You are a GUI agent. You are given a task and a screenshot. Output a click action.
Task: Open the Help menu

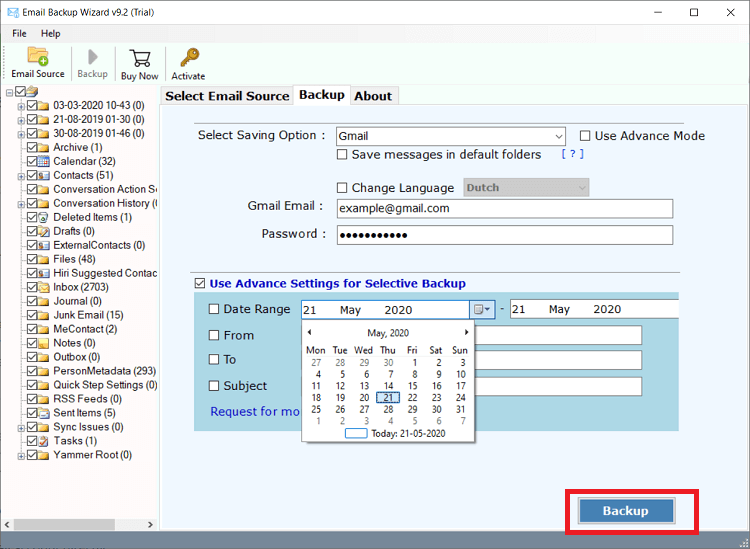[x=51, y=33]
